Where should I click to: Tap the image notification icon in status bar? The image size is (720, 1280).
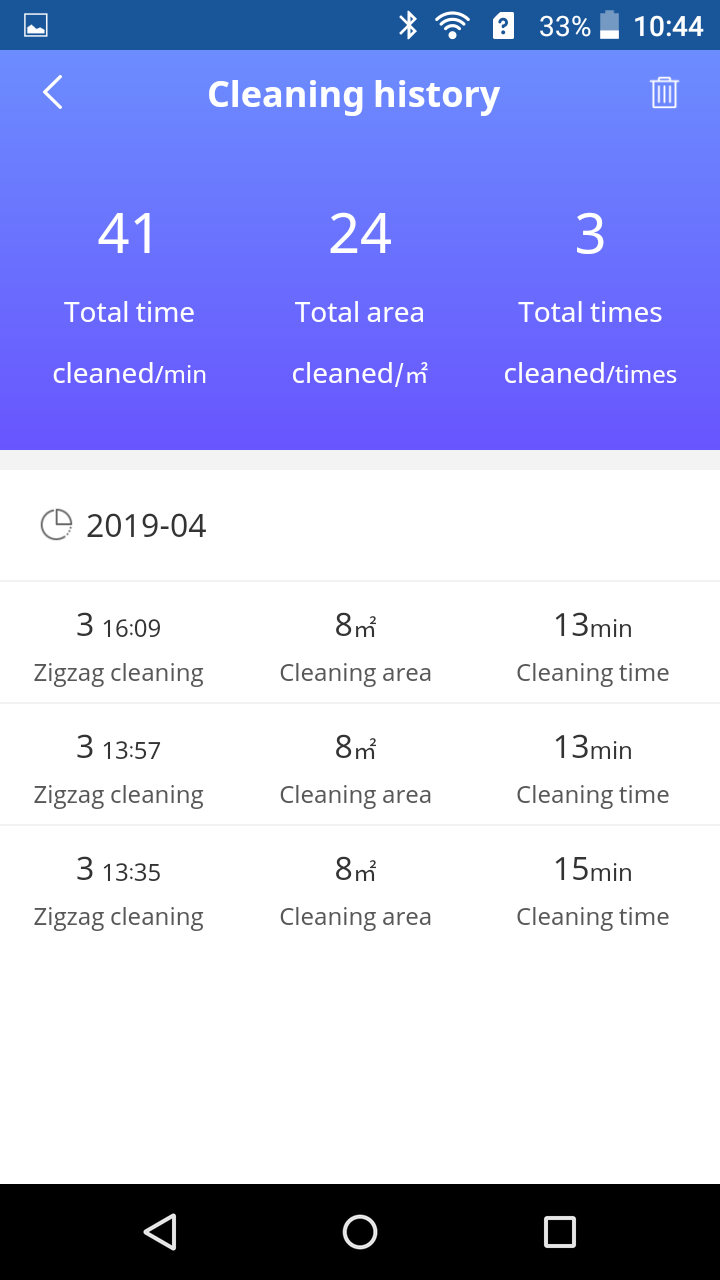[x=36, y=25]
